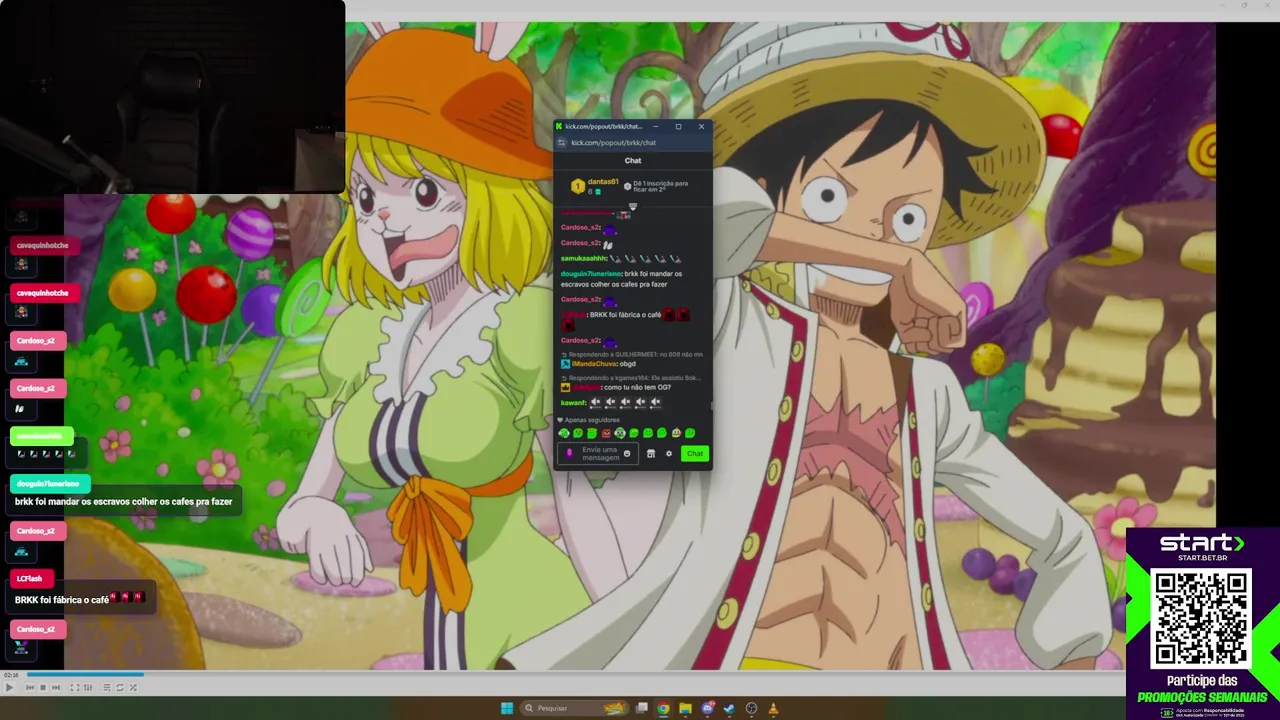The height and width of the screenshot is (720, 1280).
Task: Open File Explorer from taskbar
Action: (x=685, y=708)
